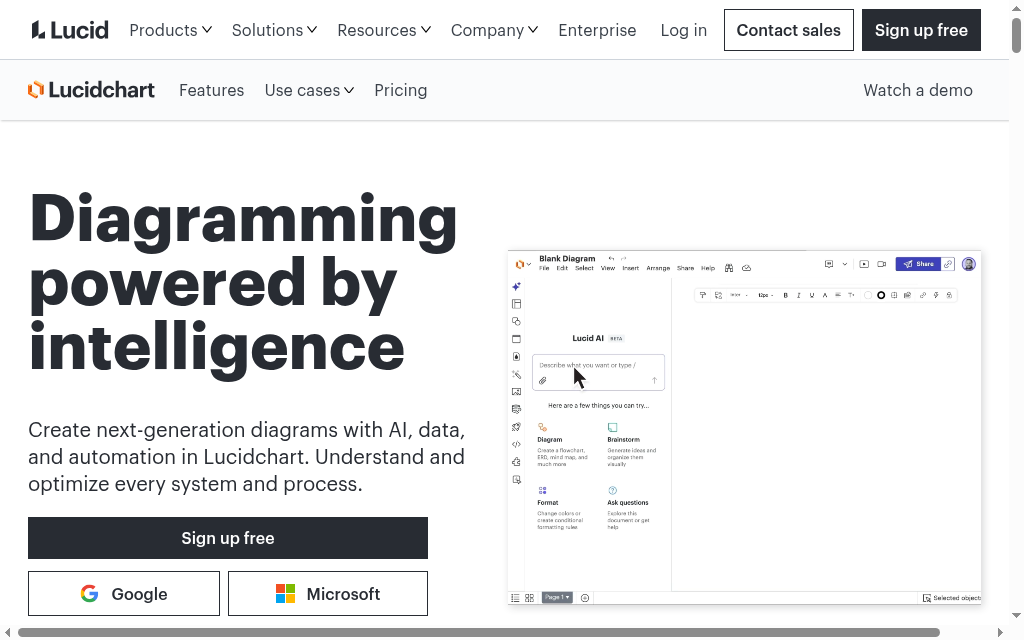Click the binoculars find icon in demo menu bar

point(729,268)
